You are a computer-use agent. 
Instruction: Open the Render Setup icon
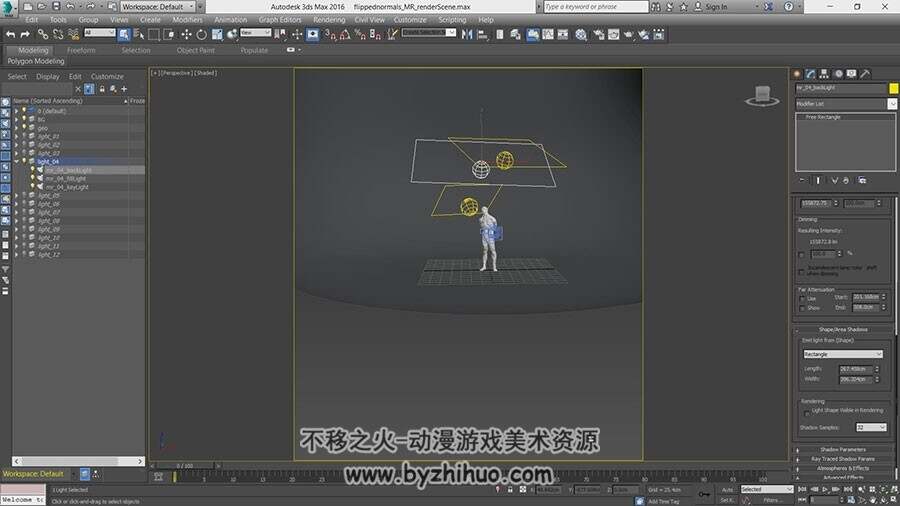599,35
